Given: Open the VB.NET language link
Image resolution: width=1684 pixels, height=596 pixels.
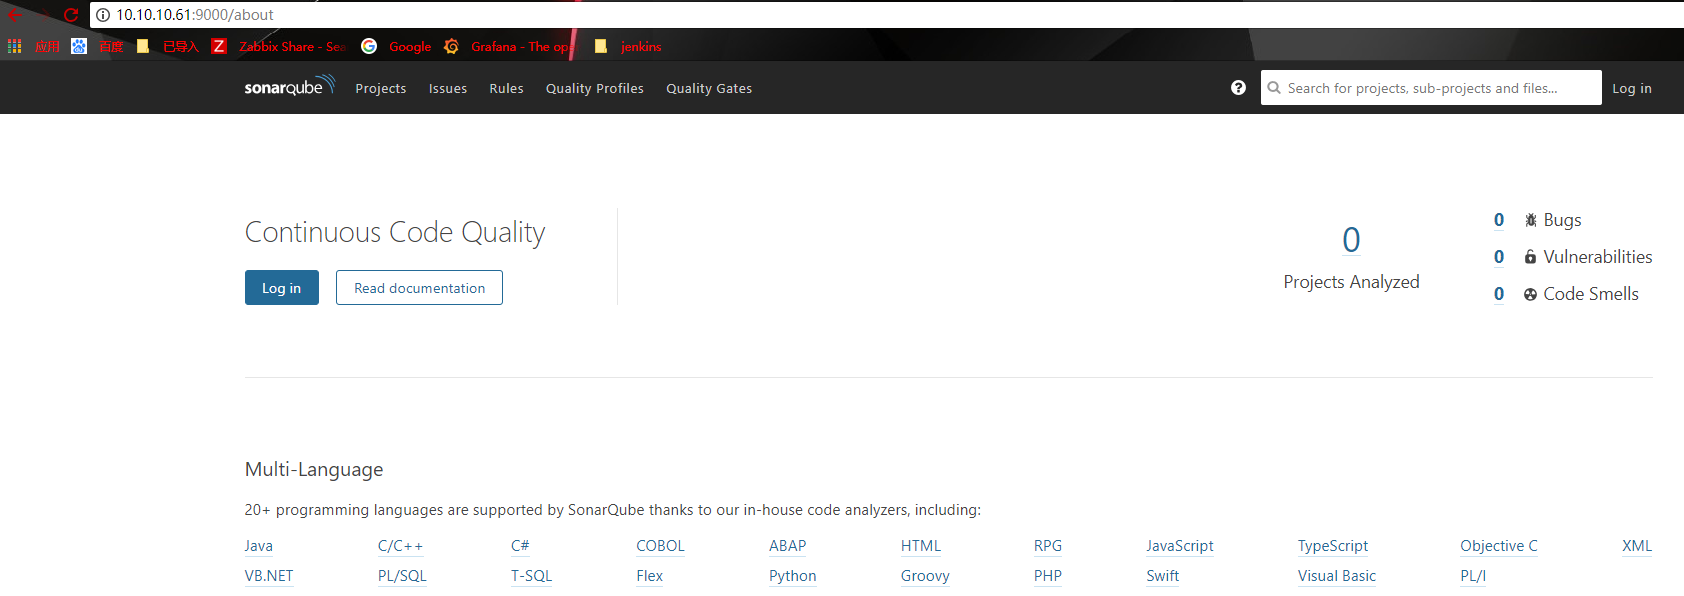Looking at the screenshot, I should [269, 576].
